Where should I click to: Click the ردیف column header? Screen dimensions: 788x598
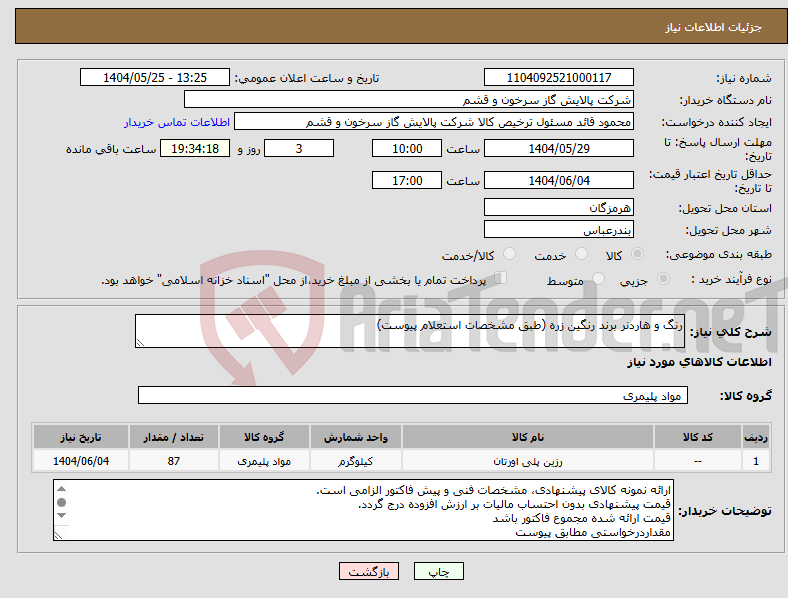[x=756, y=437]
